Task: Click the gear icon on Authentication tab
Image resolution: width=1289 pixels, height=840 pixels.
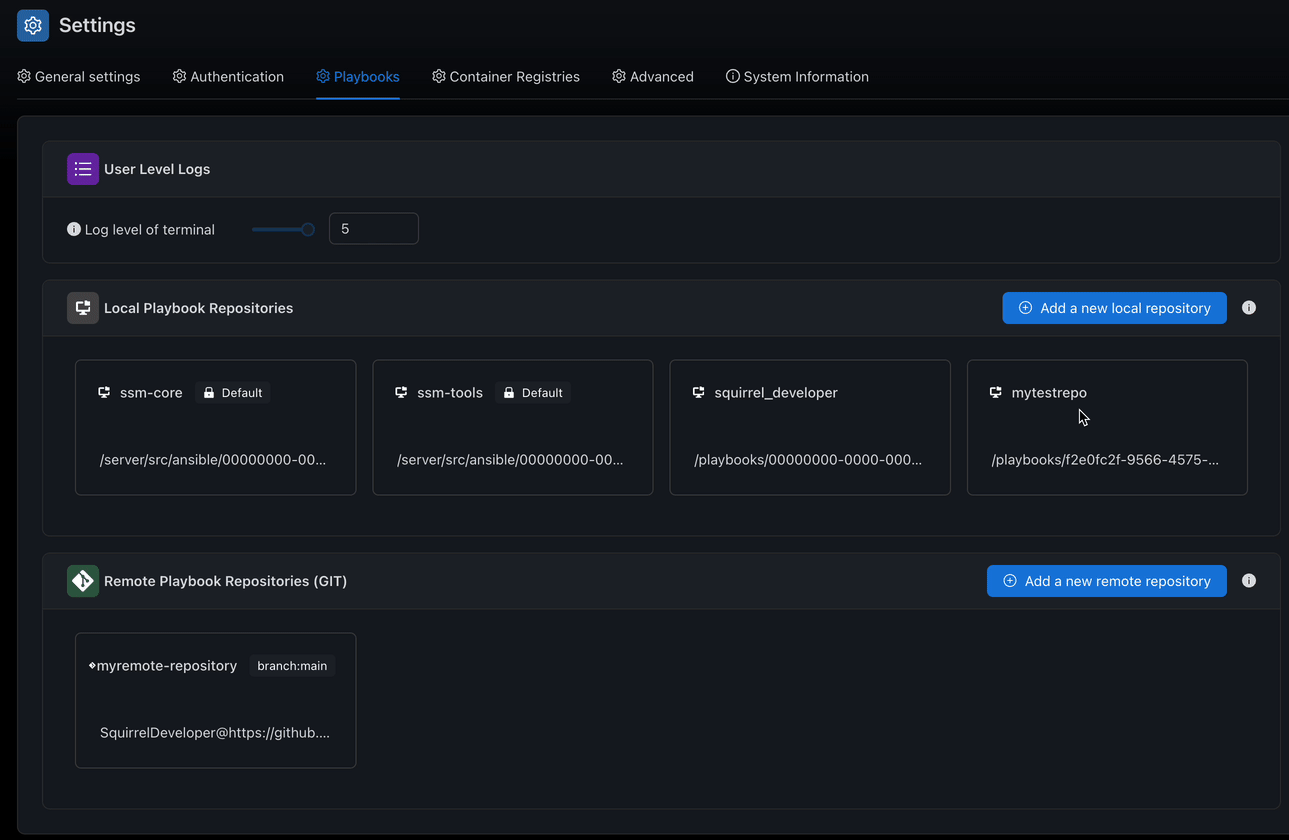Action: [x=179, y=76]
